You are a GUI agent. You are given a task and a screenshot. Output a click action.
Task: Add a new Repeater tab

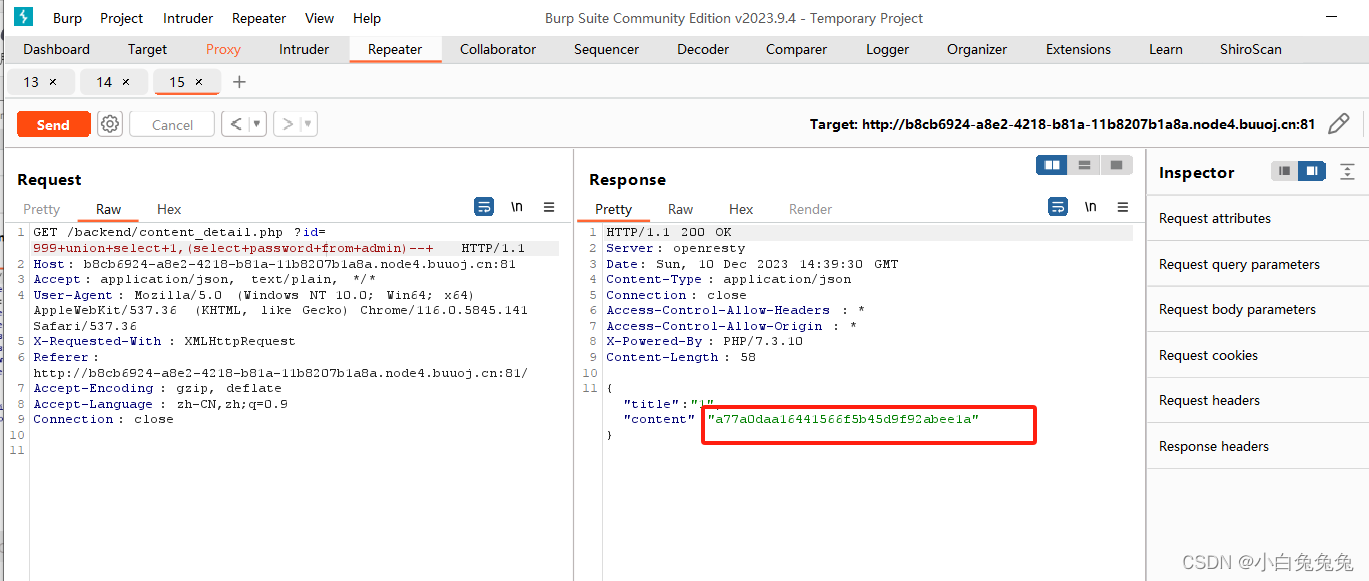(239, 82)
